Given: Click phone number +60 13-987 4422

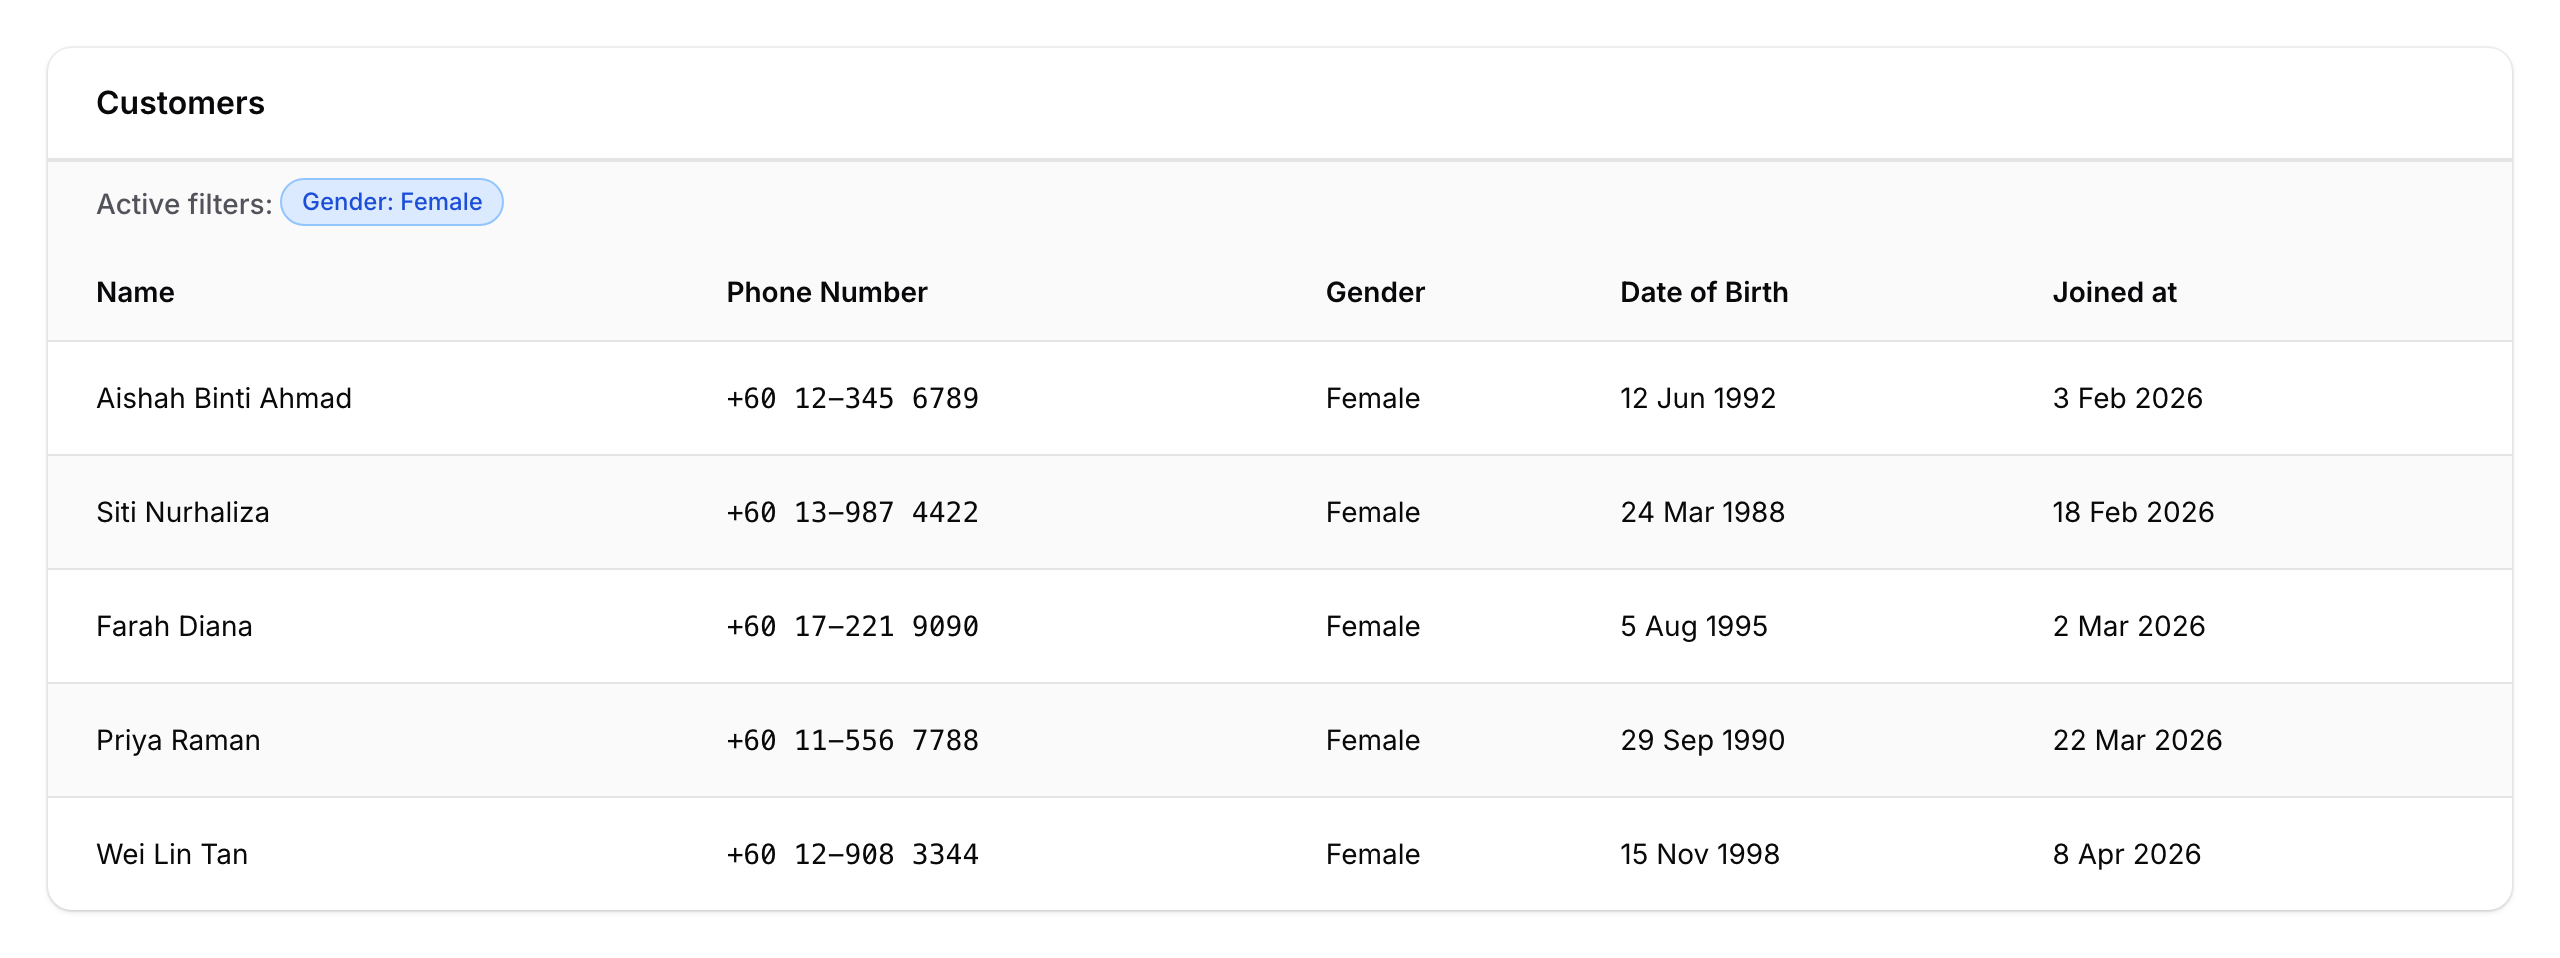Looking at the screenshot, I should (x=853, y=512).
